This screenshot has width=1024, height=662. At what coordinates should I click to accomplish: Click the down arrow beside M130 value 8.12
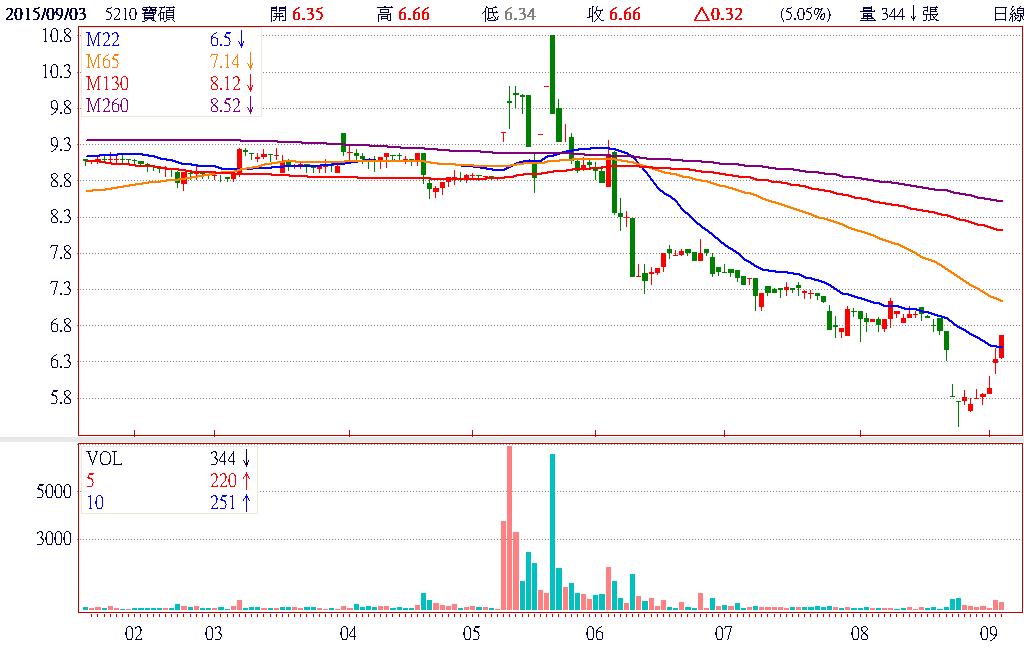point(250,84)
